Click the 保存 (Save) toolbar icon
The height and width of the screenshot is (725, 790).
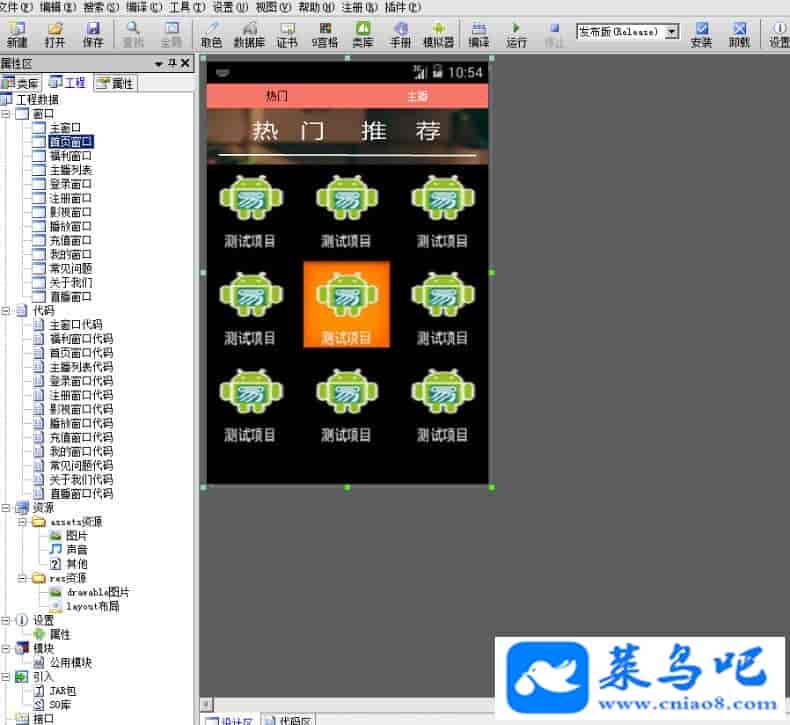click(x=93, y=34)
